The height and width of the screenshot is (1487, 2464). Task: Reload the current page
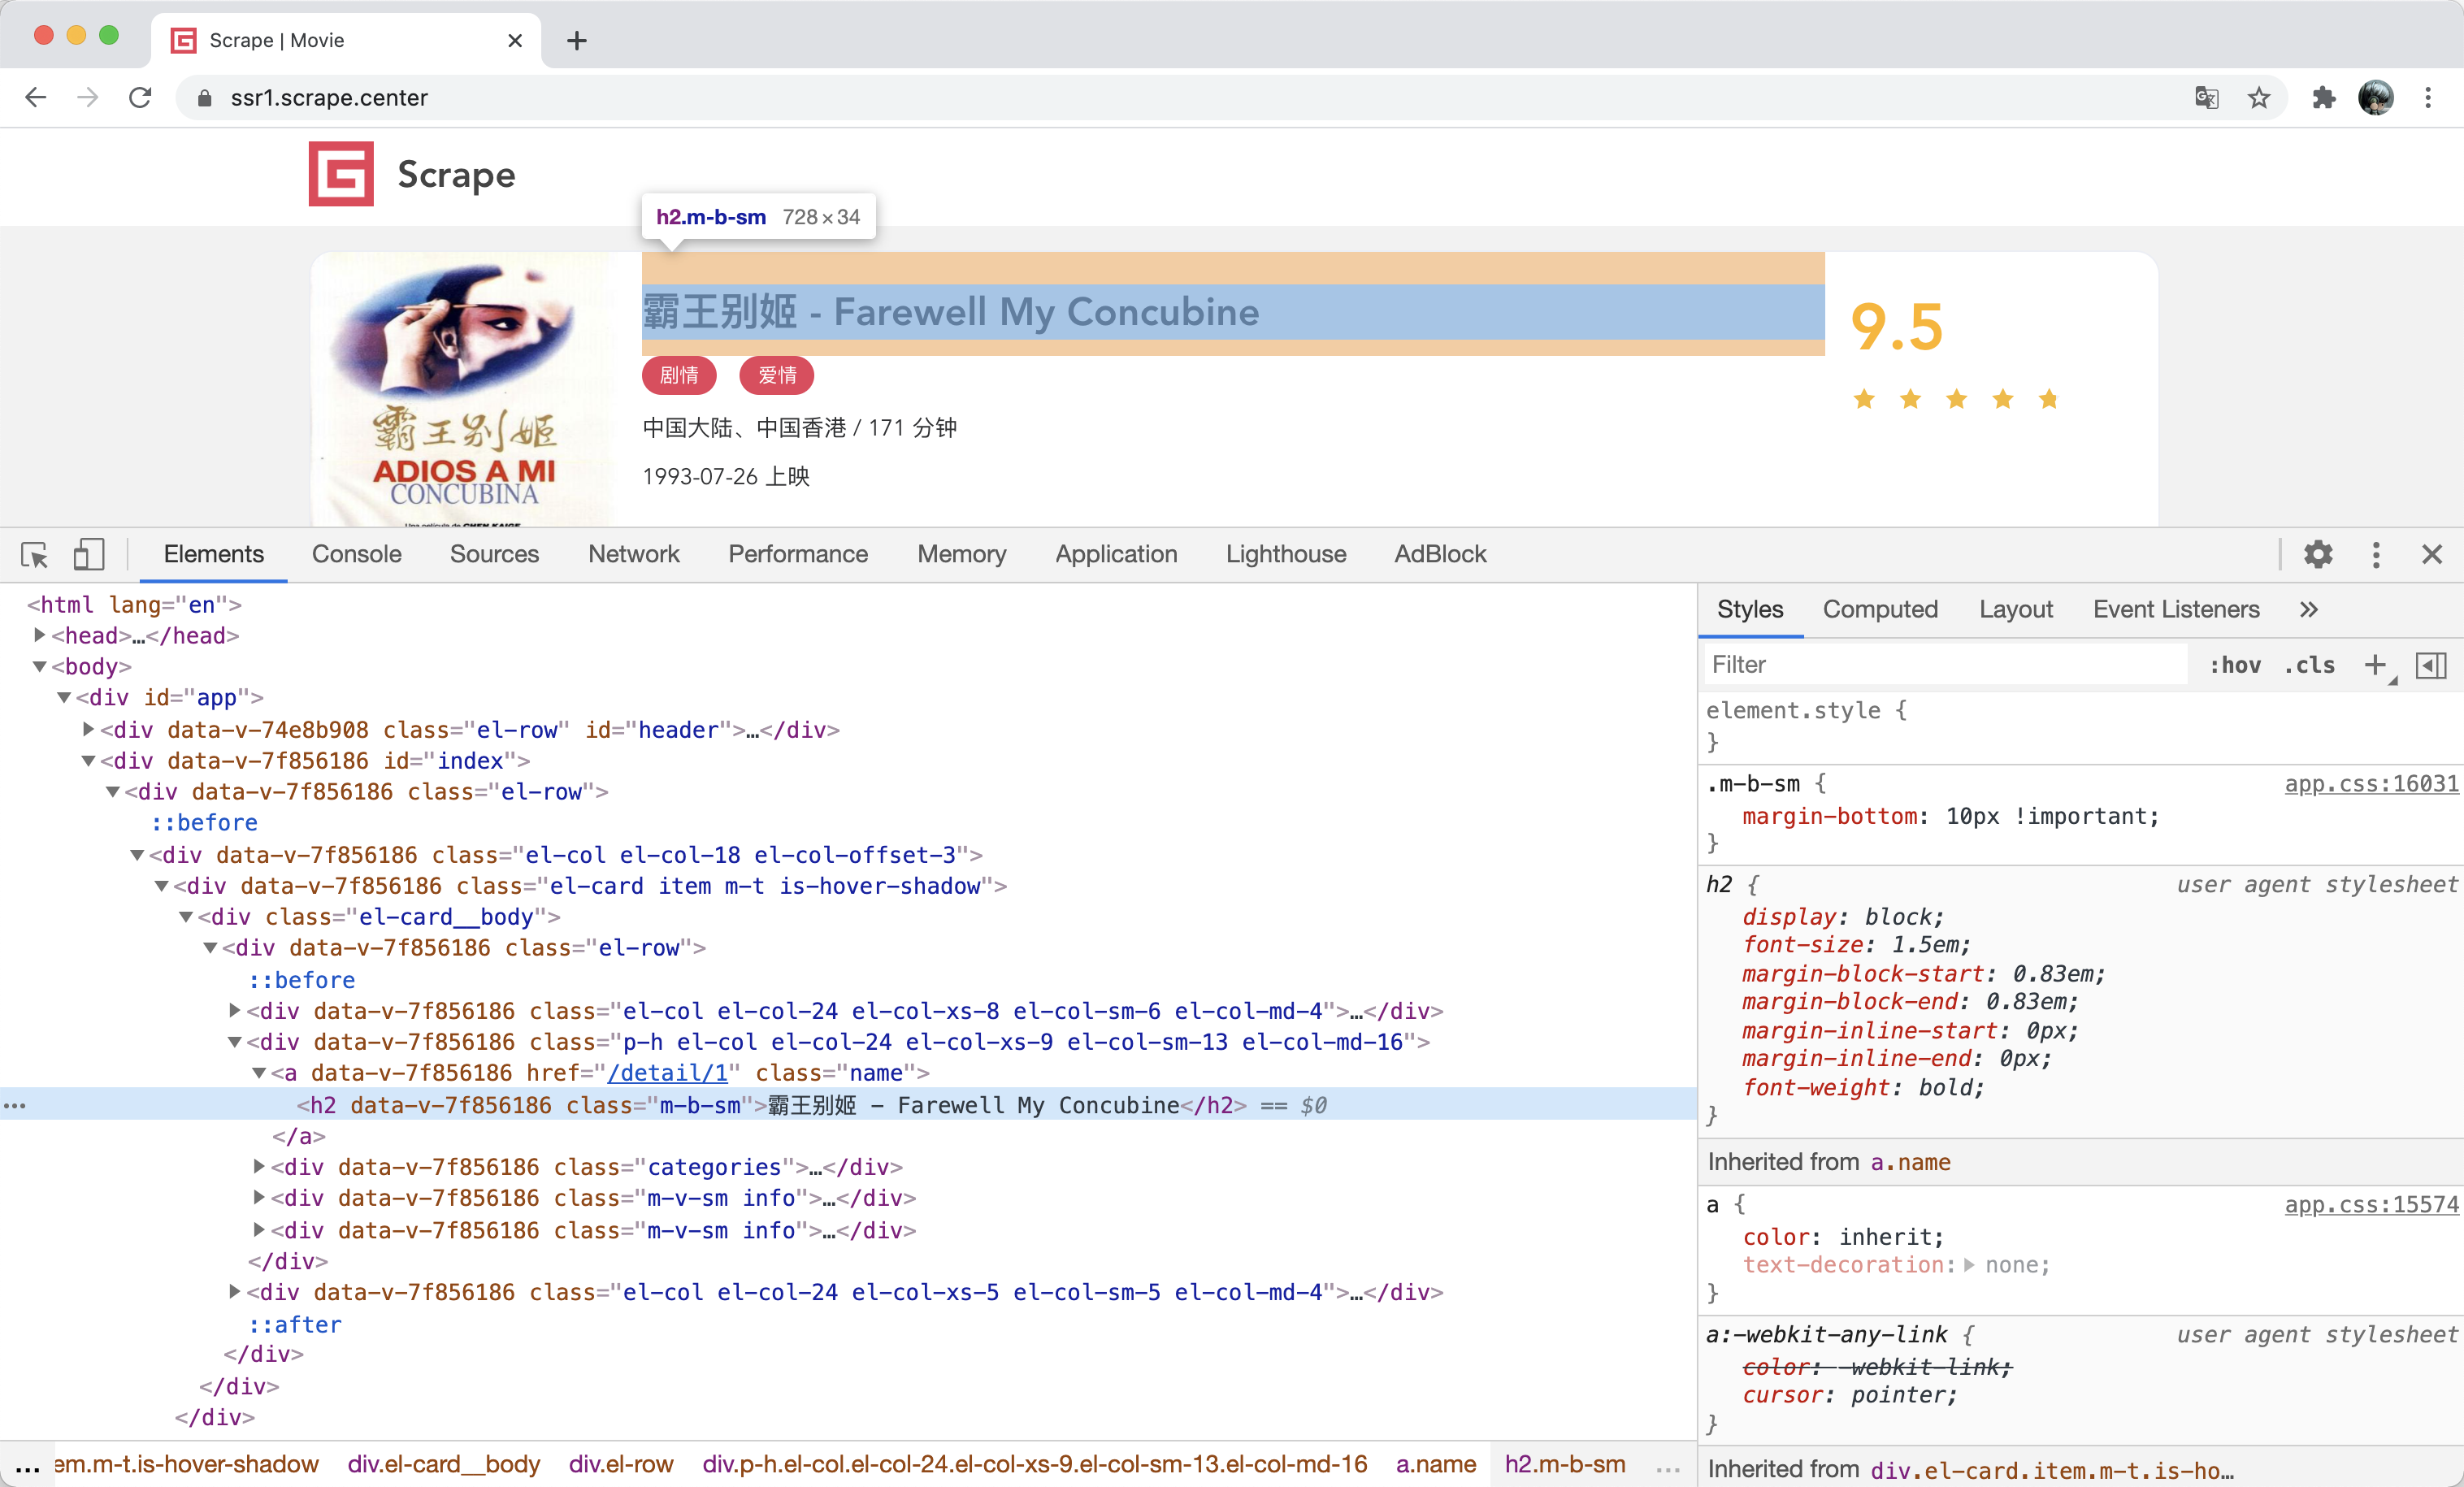[141, 97]
